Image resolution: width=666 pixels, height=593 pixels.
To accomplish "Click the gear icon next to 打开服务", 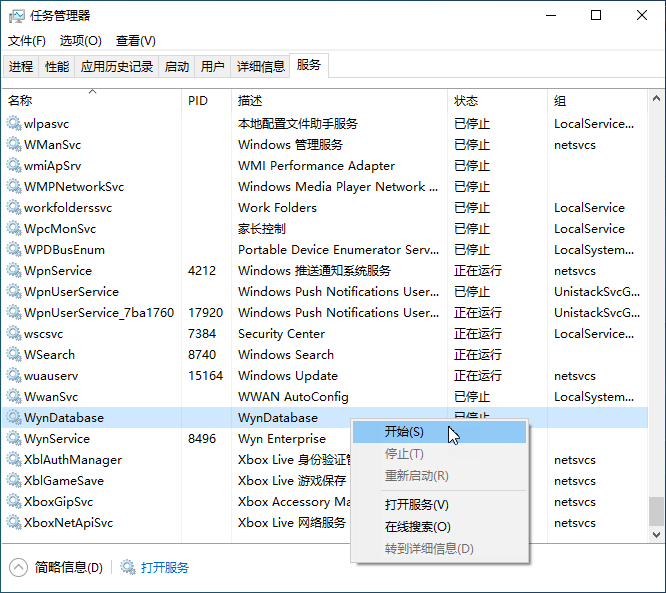I will pos(128,567).
